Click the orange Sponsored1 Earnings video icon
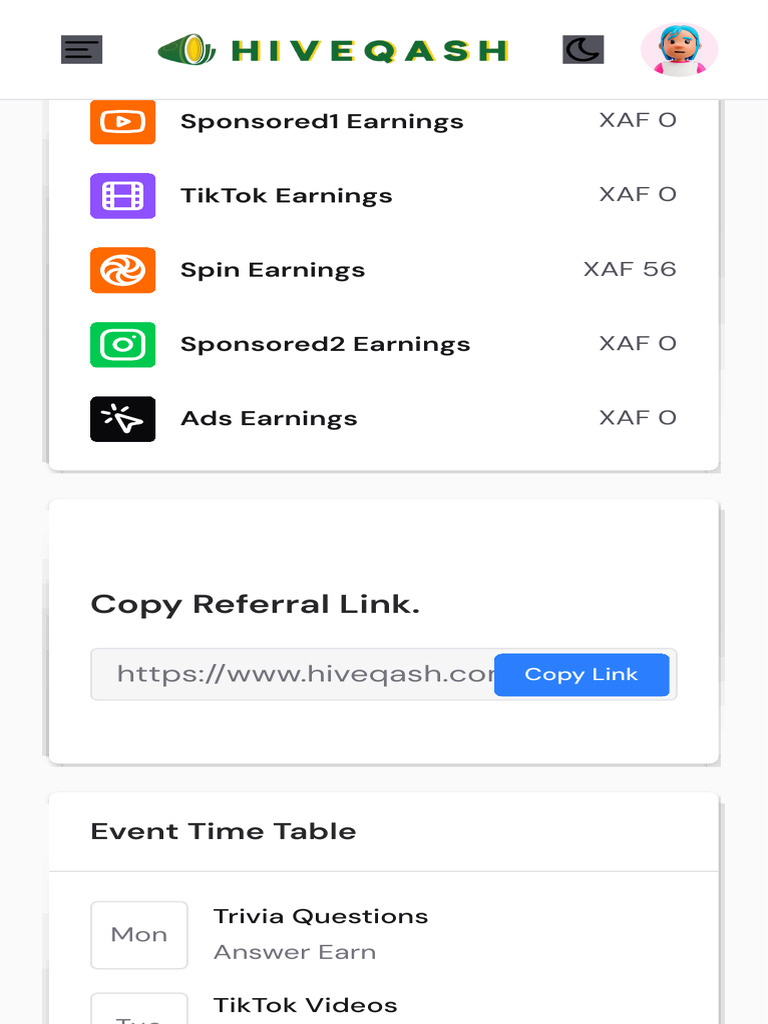 pos(123,121)
